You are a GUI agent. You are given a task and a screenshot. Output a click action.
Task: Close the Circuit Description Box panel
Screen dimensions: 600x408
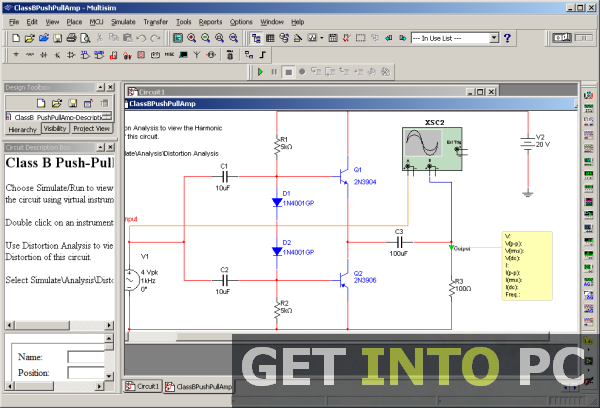pos(110,147)
